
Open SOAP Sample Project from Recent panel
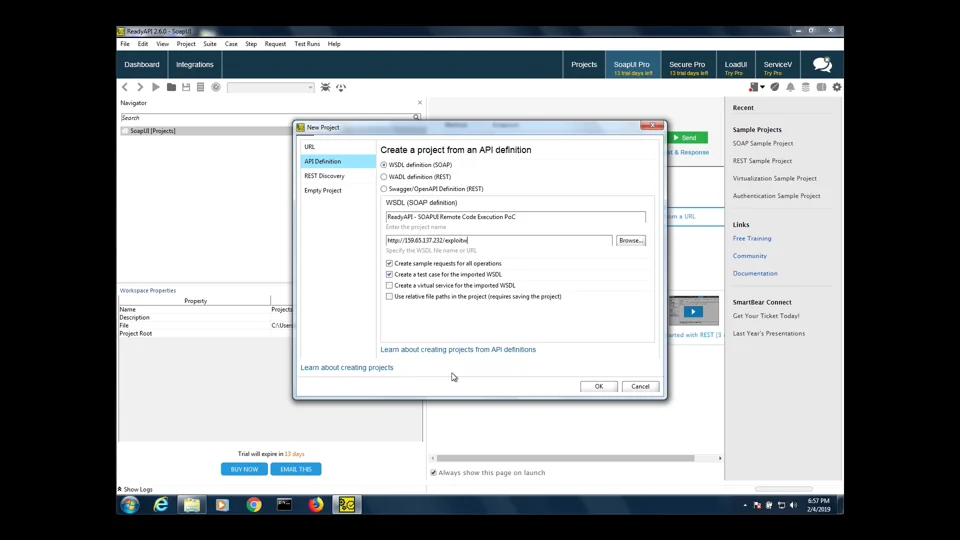click(763, 143)
